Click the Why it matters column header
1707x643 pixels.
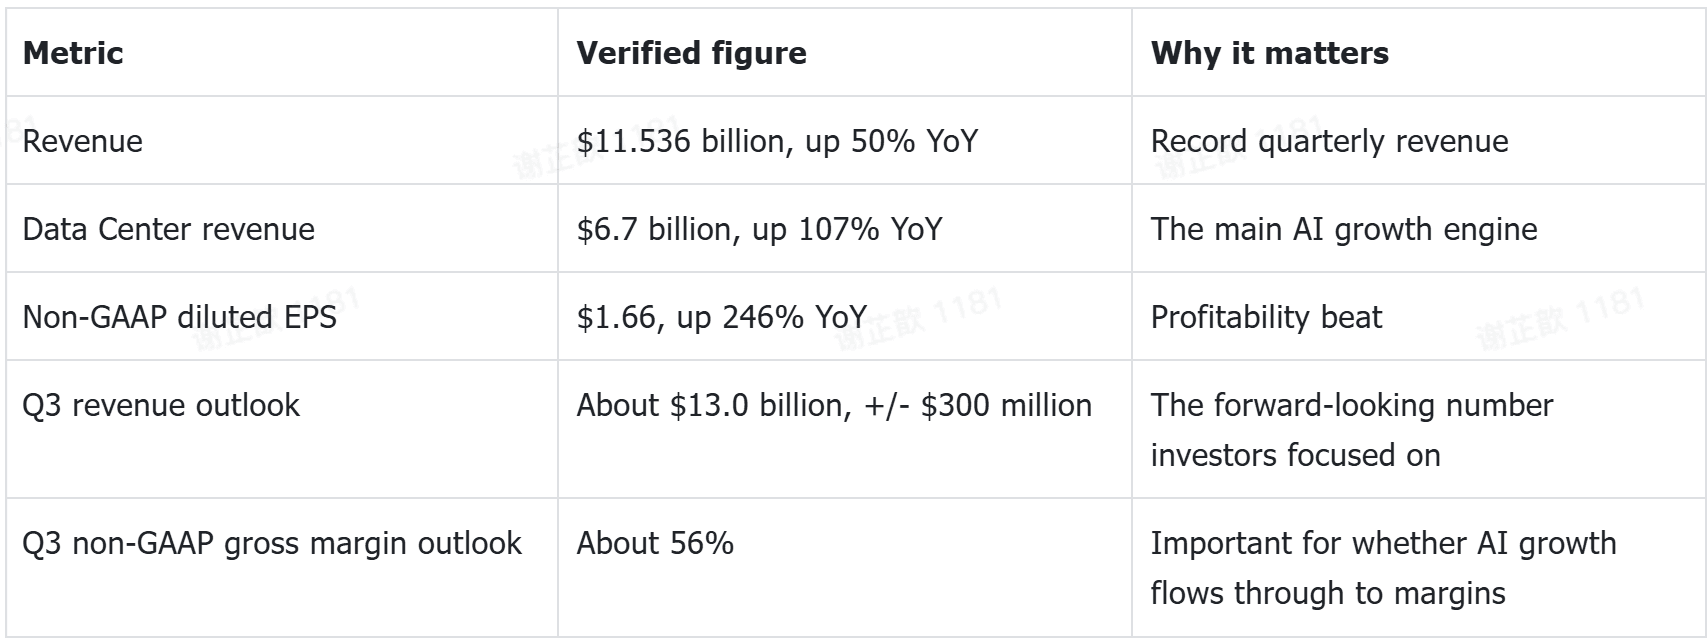[x=1269, y=53]
